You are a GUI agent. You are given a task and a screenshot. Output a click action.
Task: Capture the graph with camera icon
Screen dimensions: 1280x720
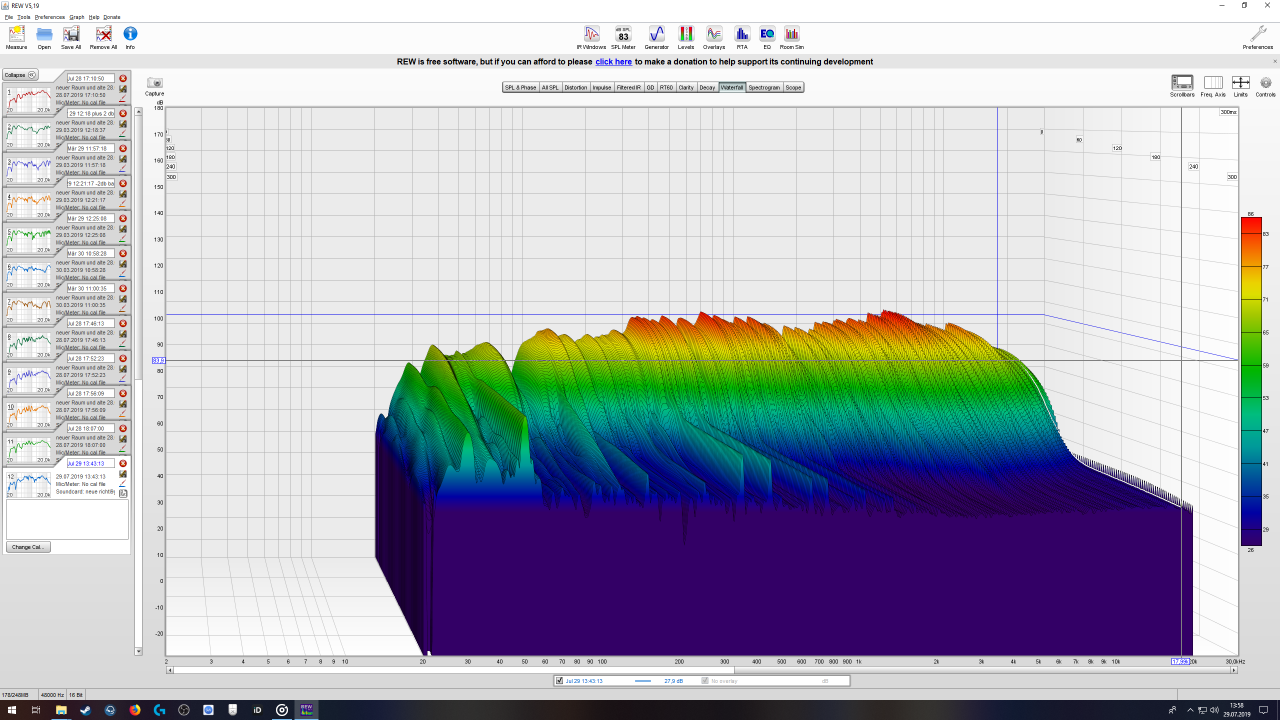154,84
